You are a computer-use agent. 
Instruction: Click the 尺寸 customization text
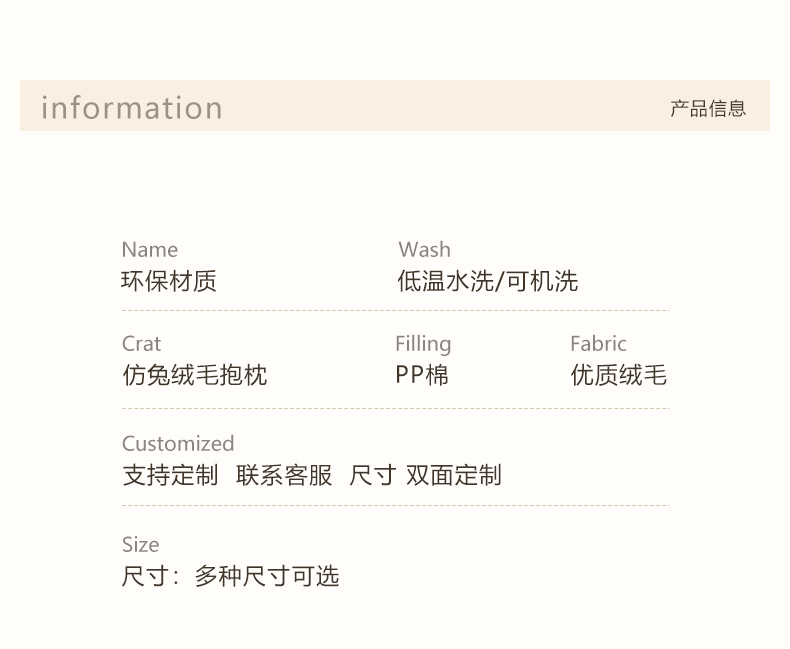pos(372,475)
